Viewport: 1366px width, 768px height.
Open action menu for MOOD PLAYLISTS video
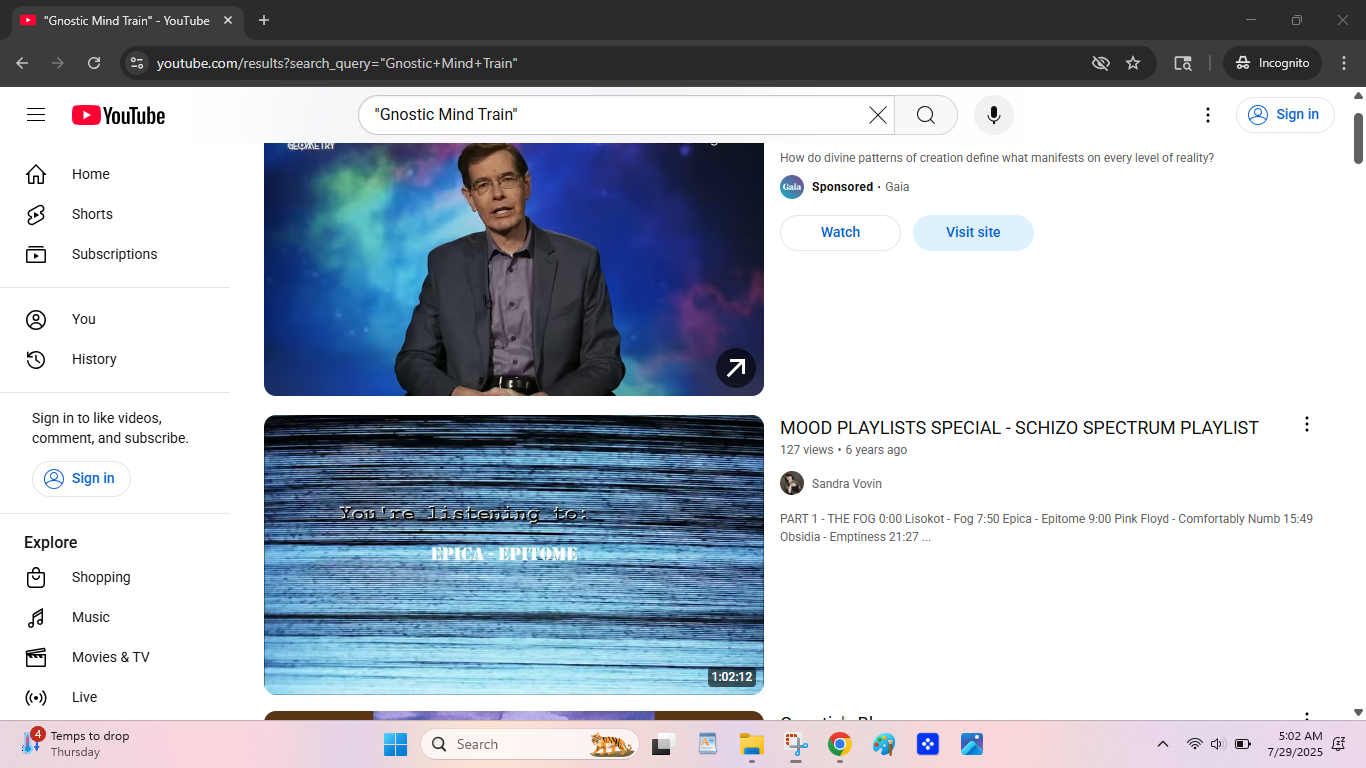[1306, 424]
